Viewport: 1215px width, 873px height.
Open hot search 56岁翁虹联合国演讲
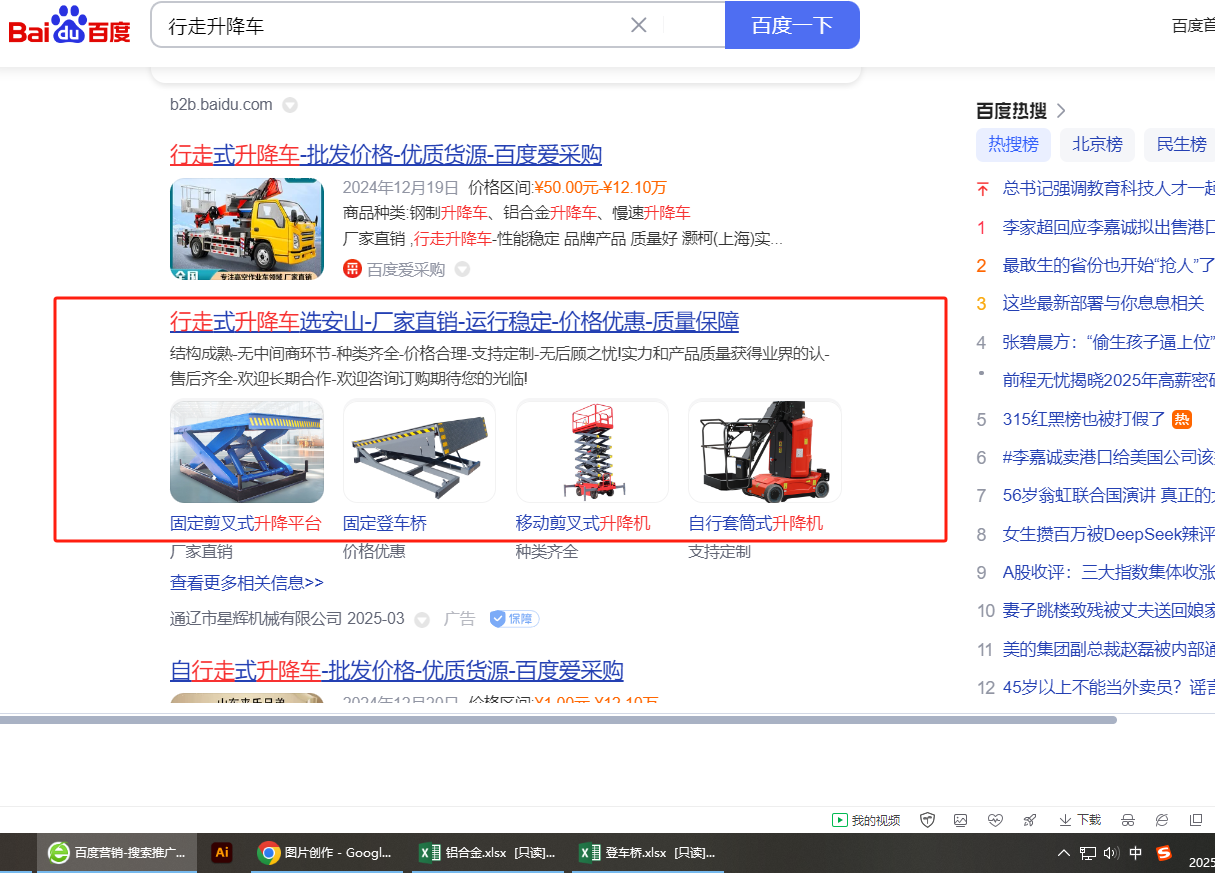1109,496
